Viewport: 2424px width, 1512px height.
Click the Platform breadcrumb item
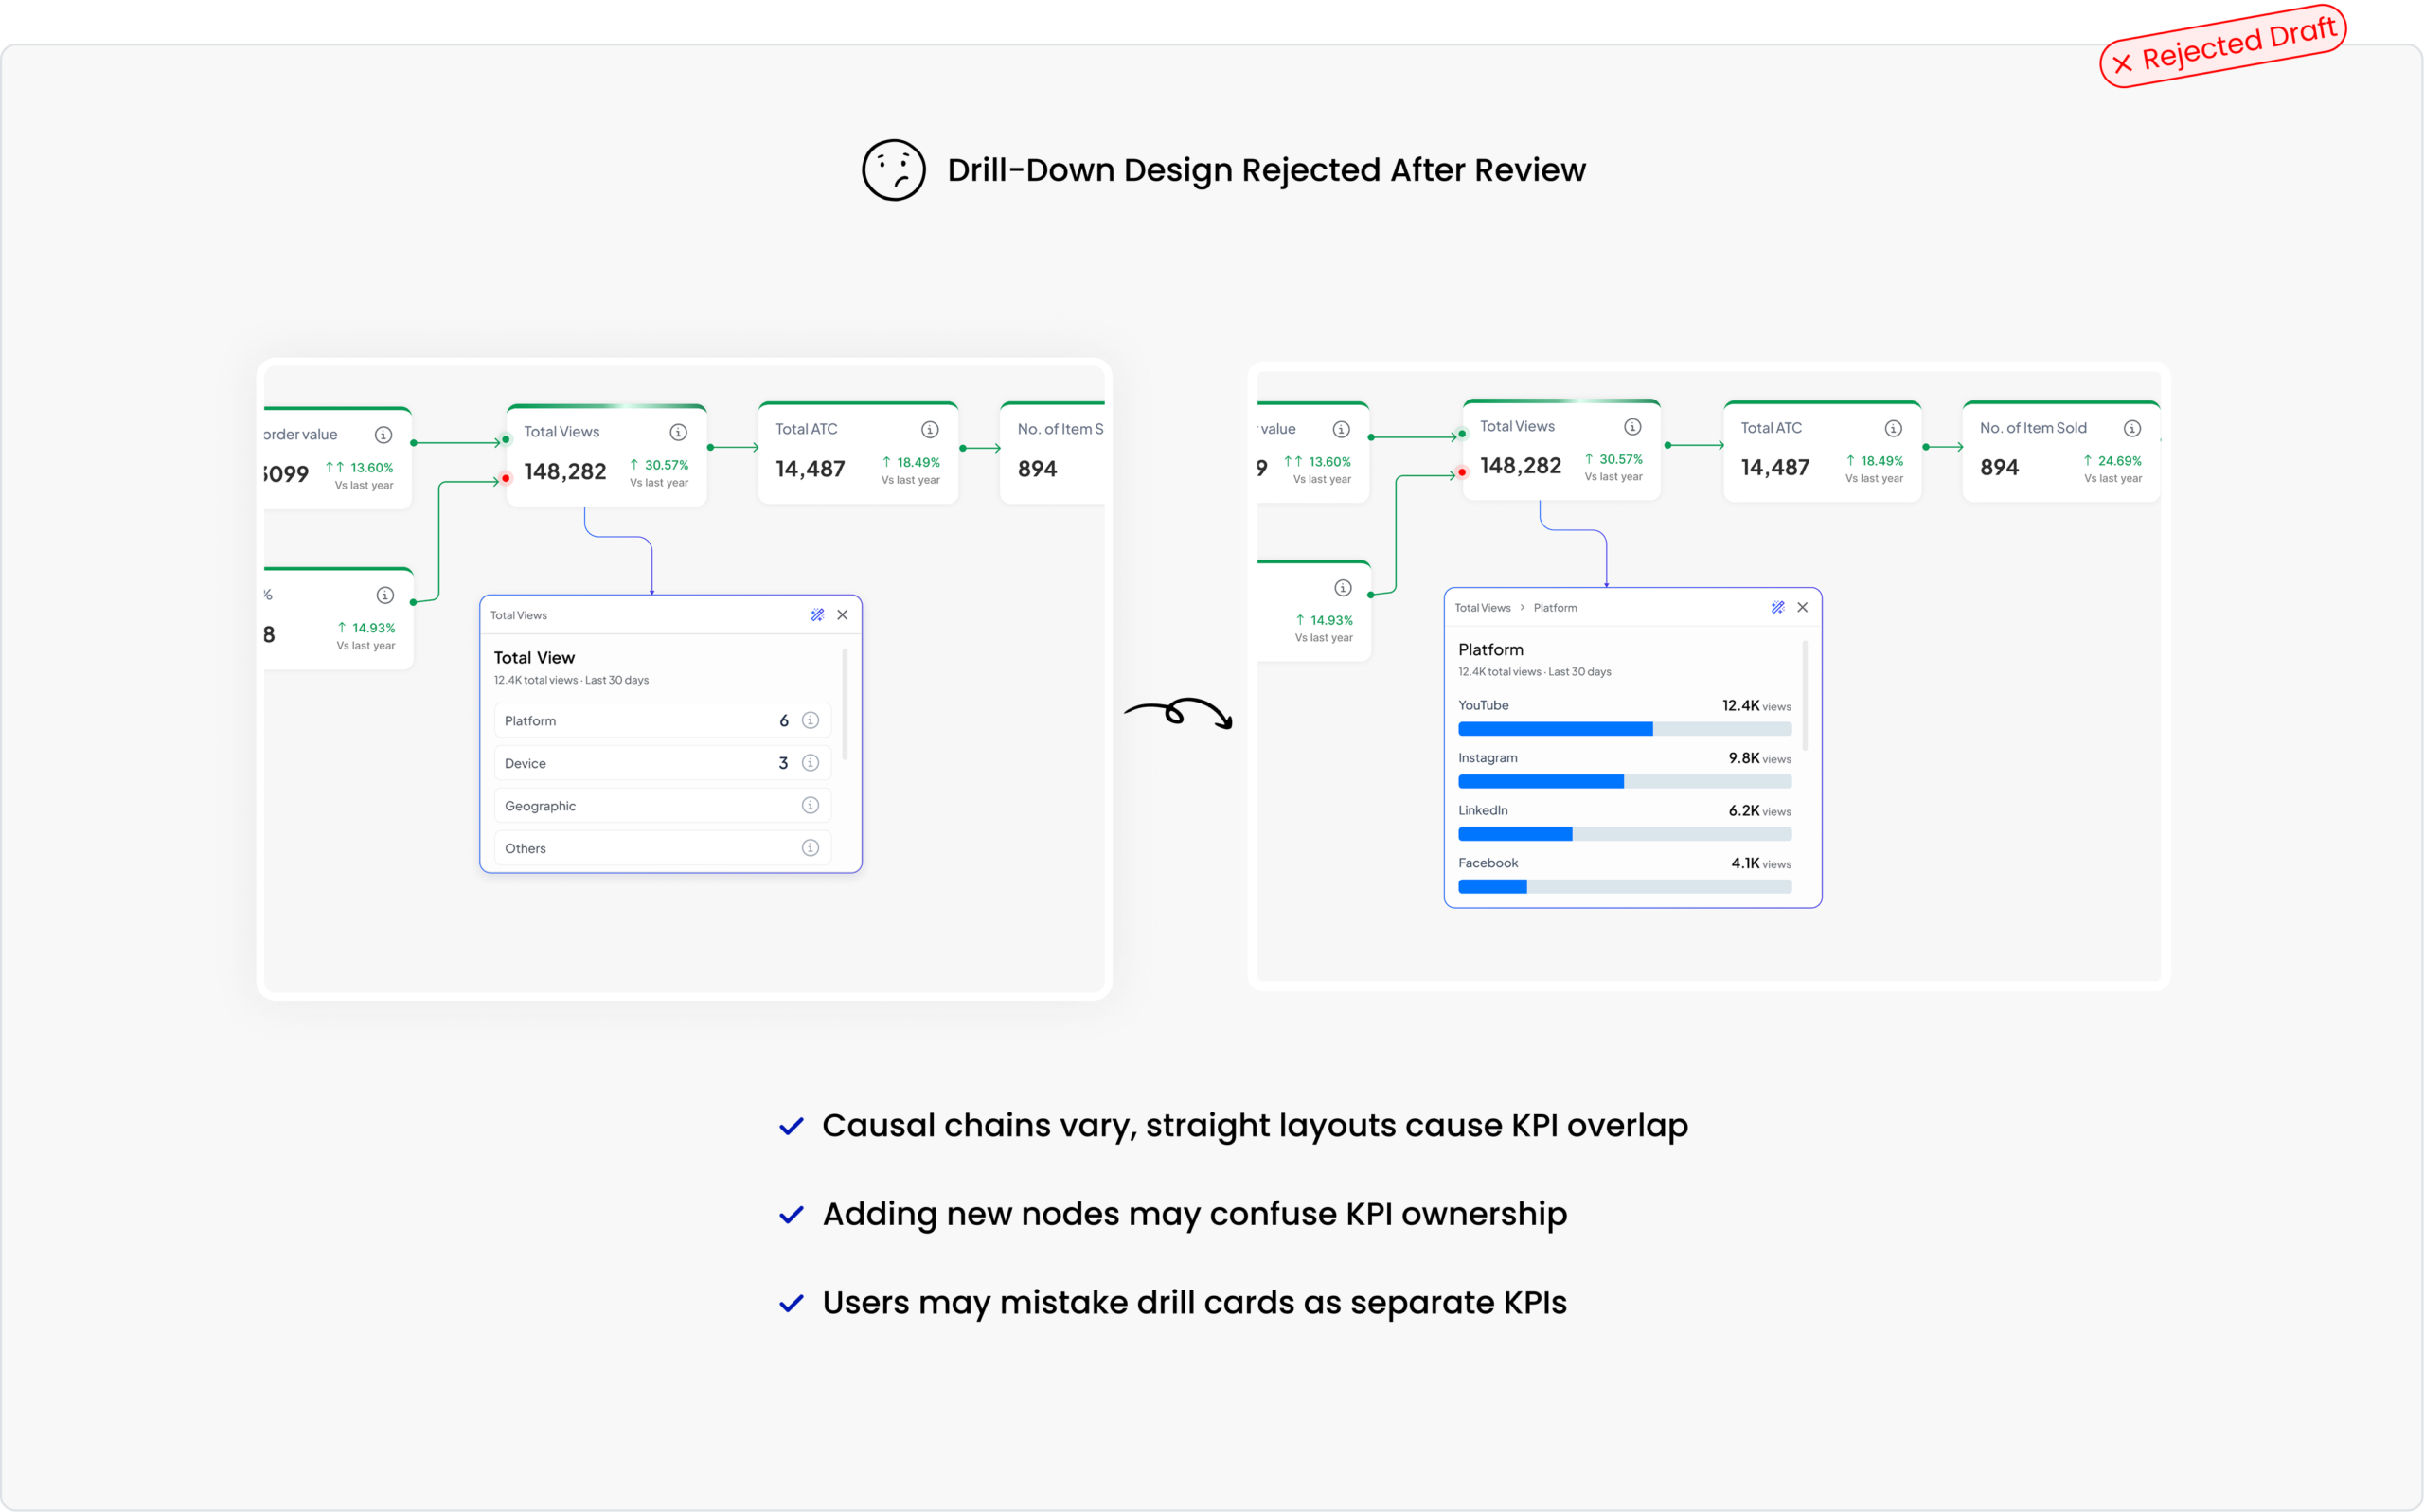[x=1555, y=608]
